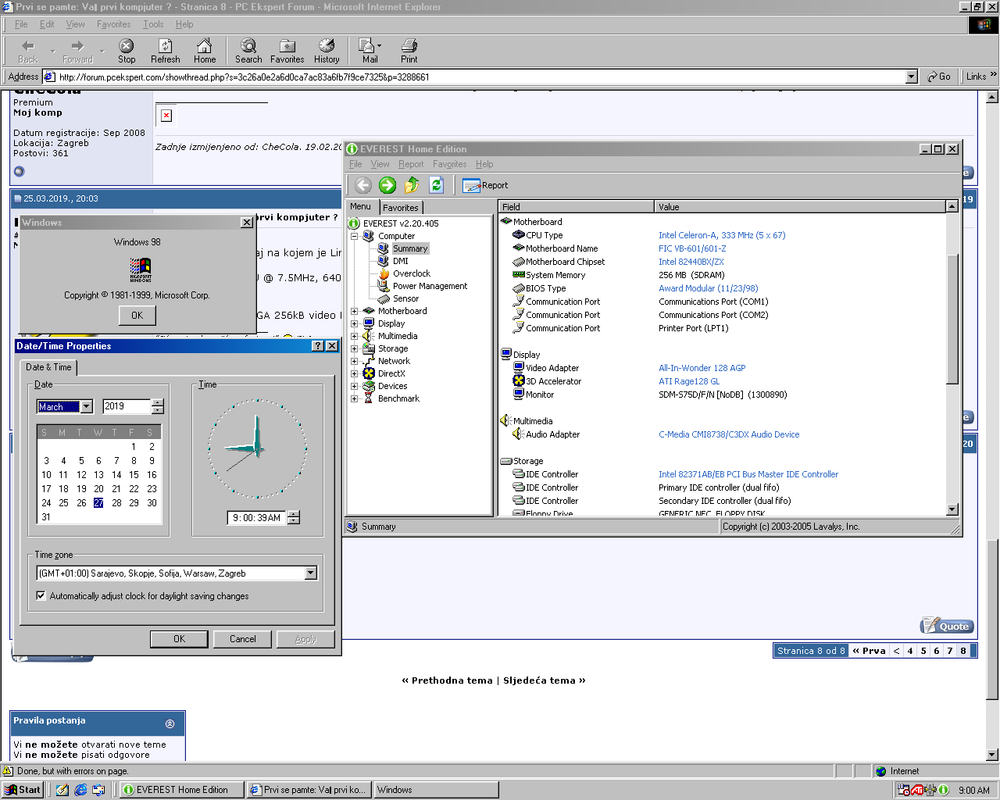
Task: Expand the Display node in EVEREST tree
Action: (355, 323)
